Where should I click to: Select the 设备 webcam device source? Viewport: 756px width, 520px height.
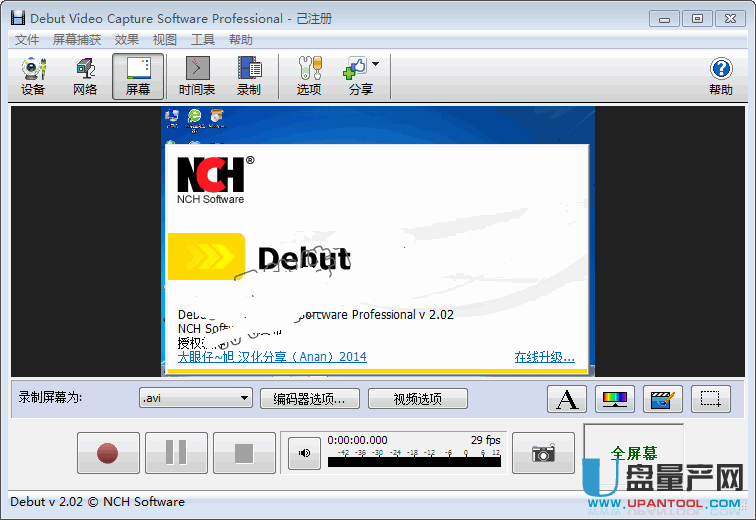click(33, 76)
